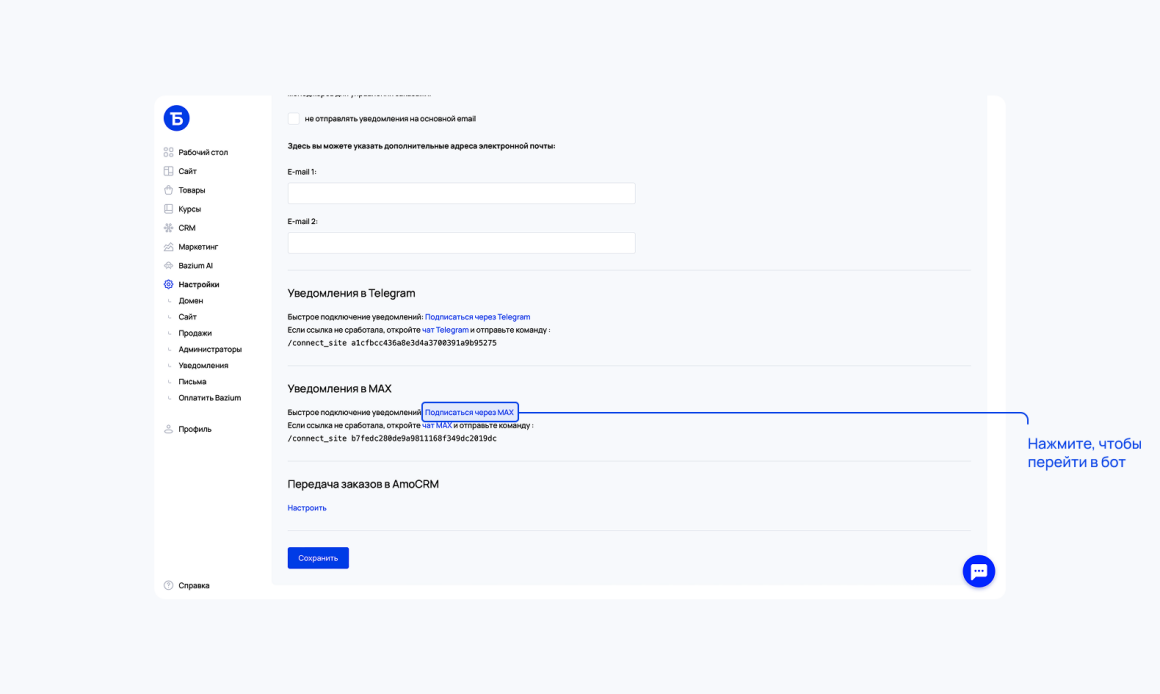Click the Маркетинг chart icon

(x=169, y=246)
